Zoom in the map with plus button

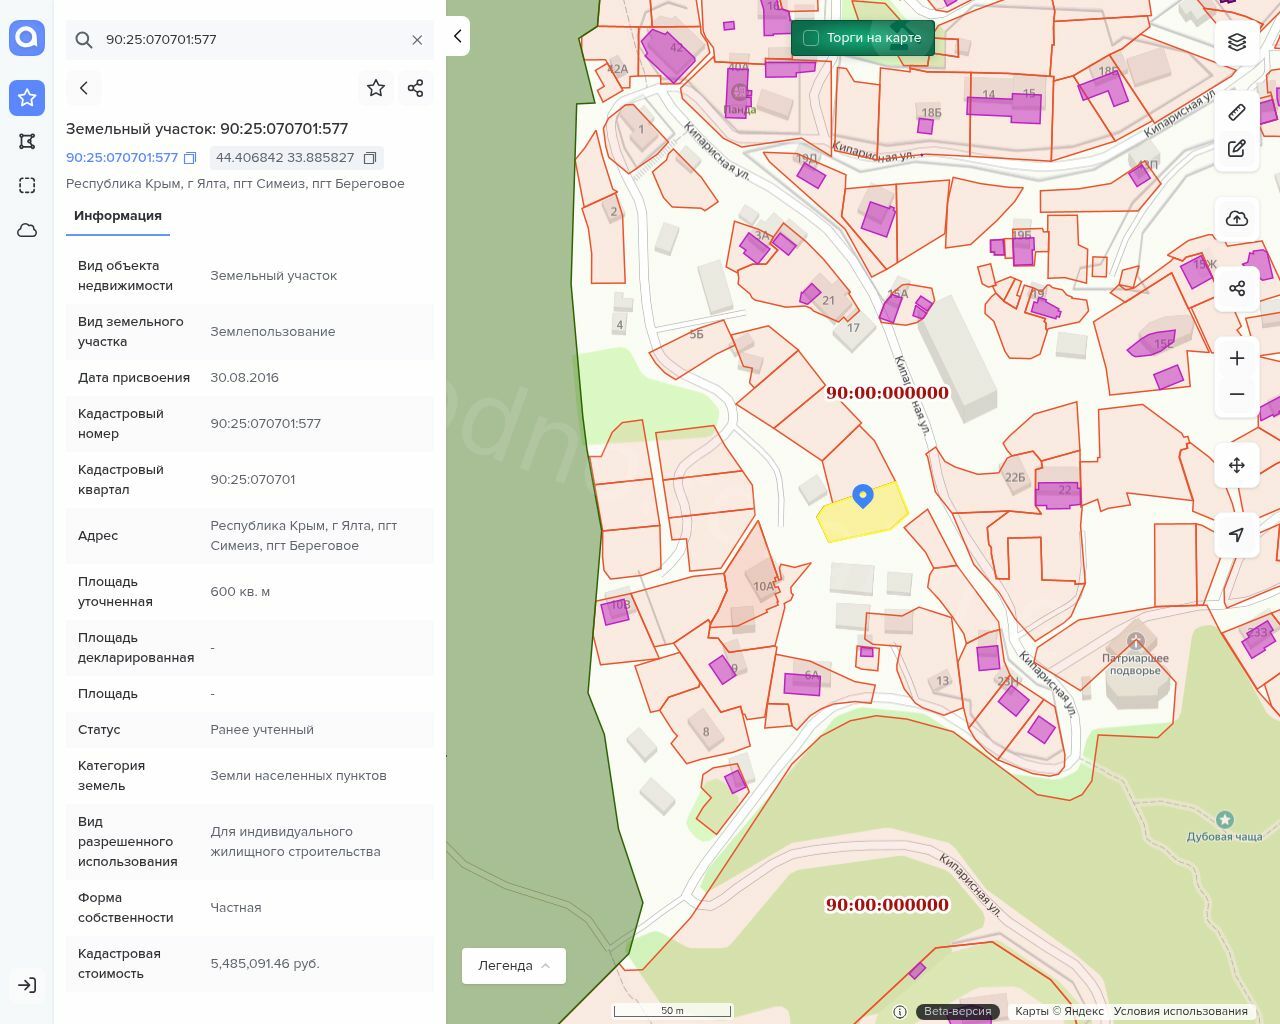(1237, 358)
